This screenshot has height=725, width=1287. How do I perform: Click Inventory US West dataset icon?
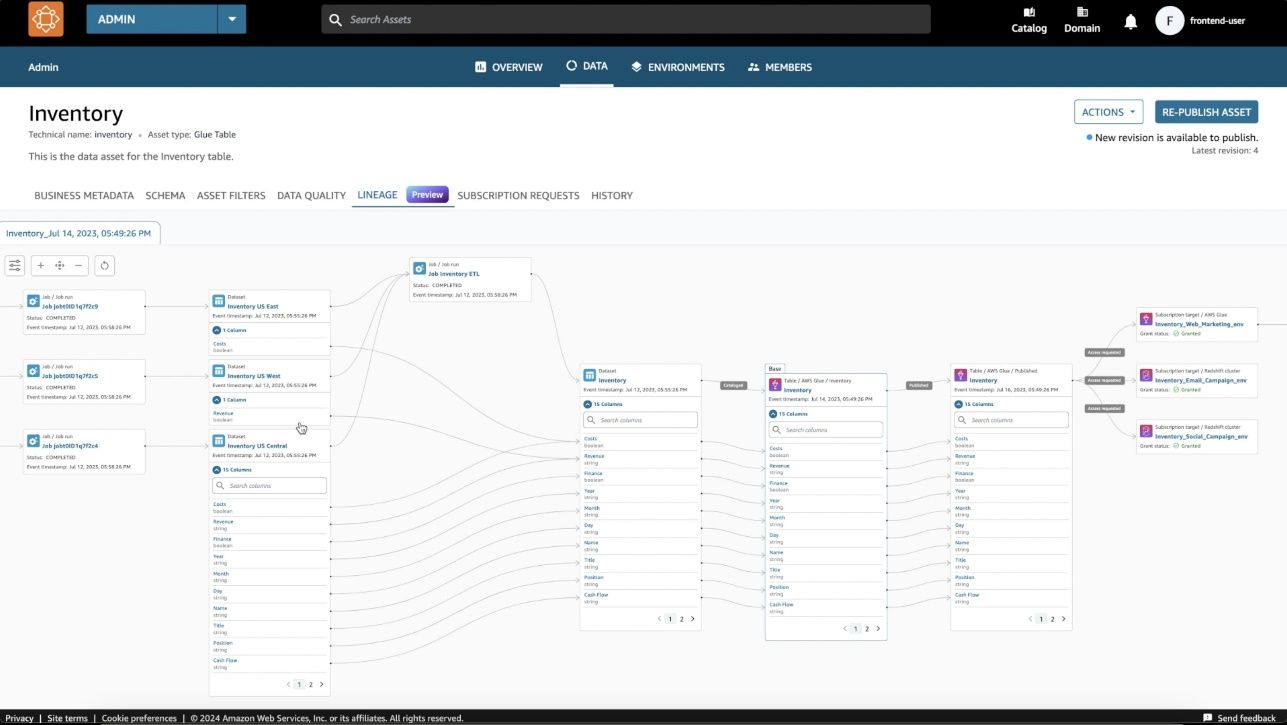pos(219,370)
